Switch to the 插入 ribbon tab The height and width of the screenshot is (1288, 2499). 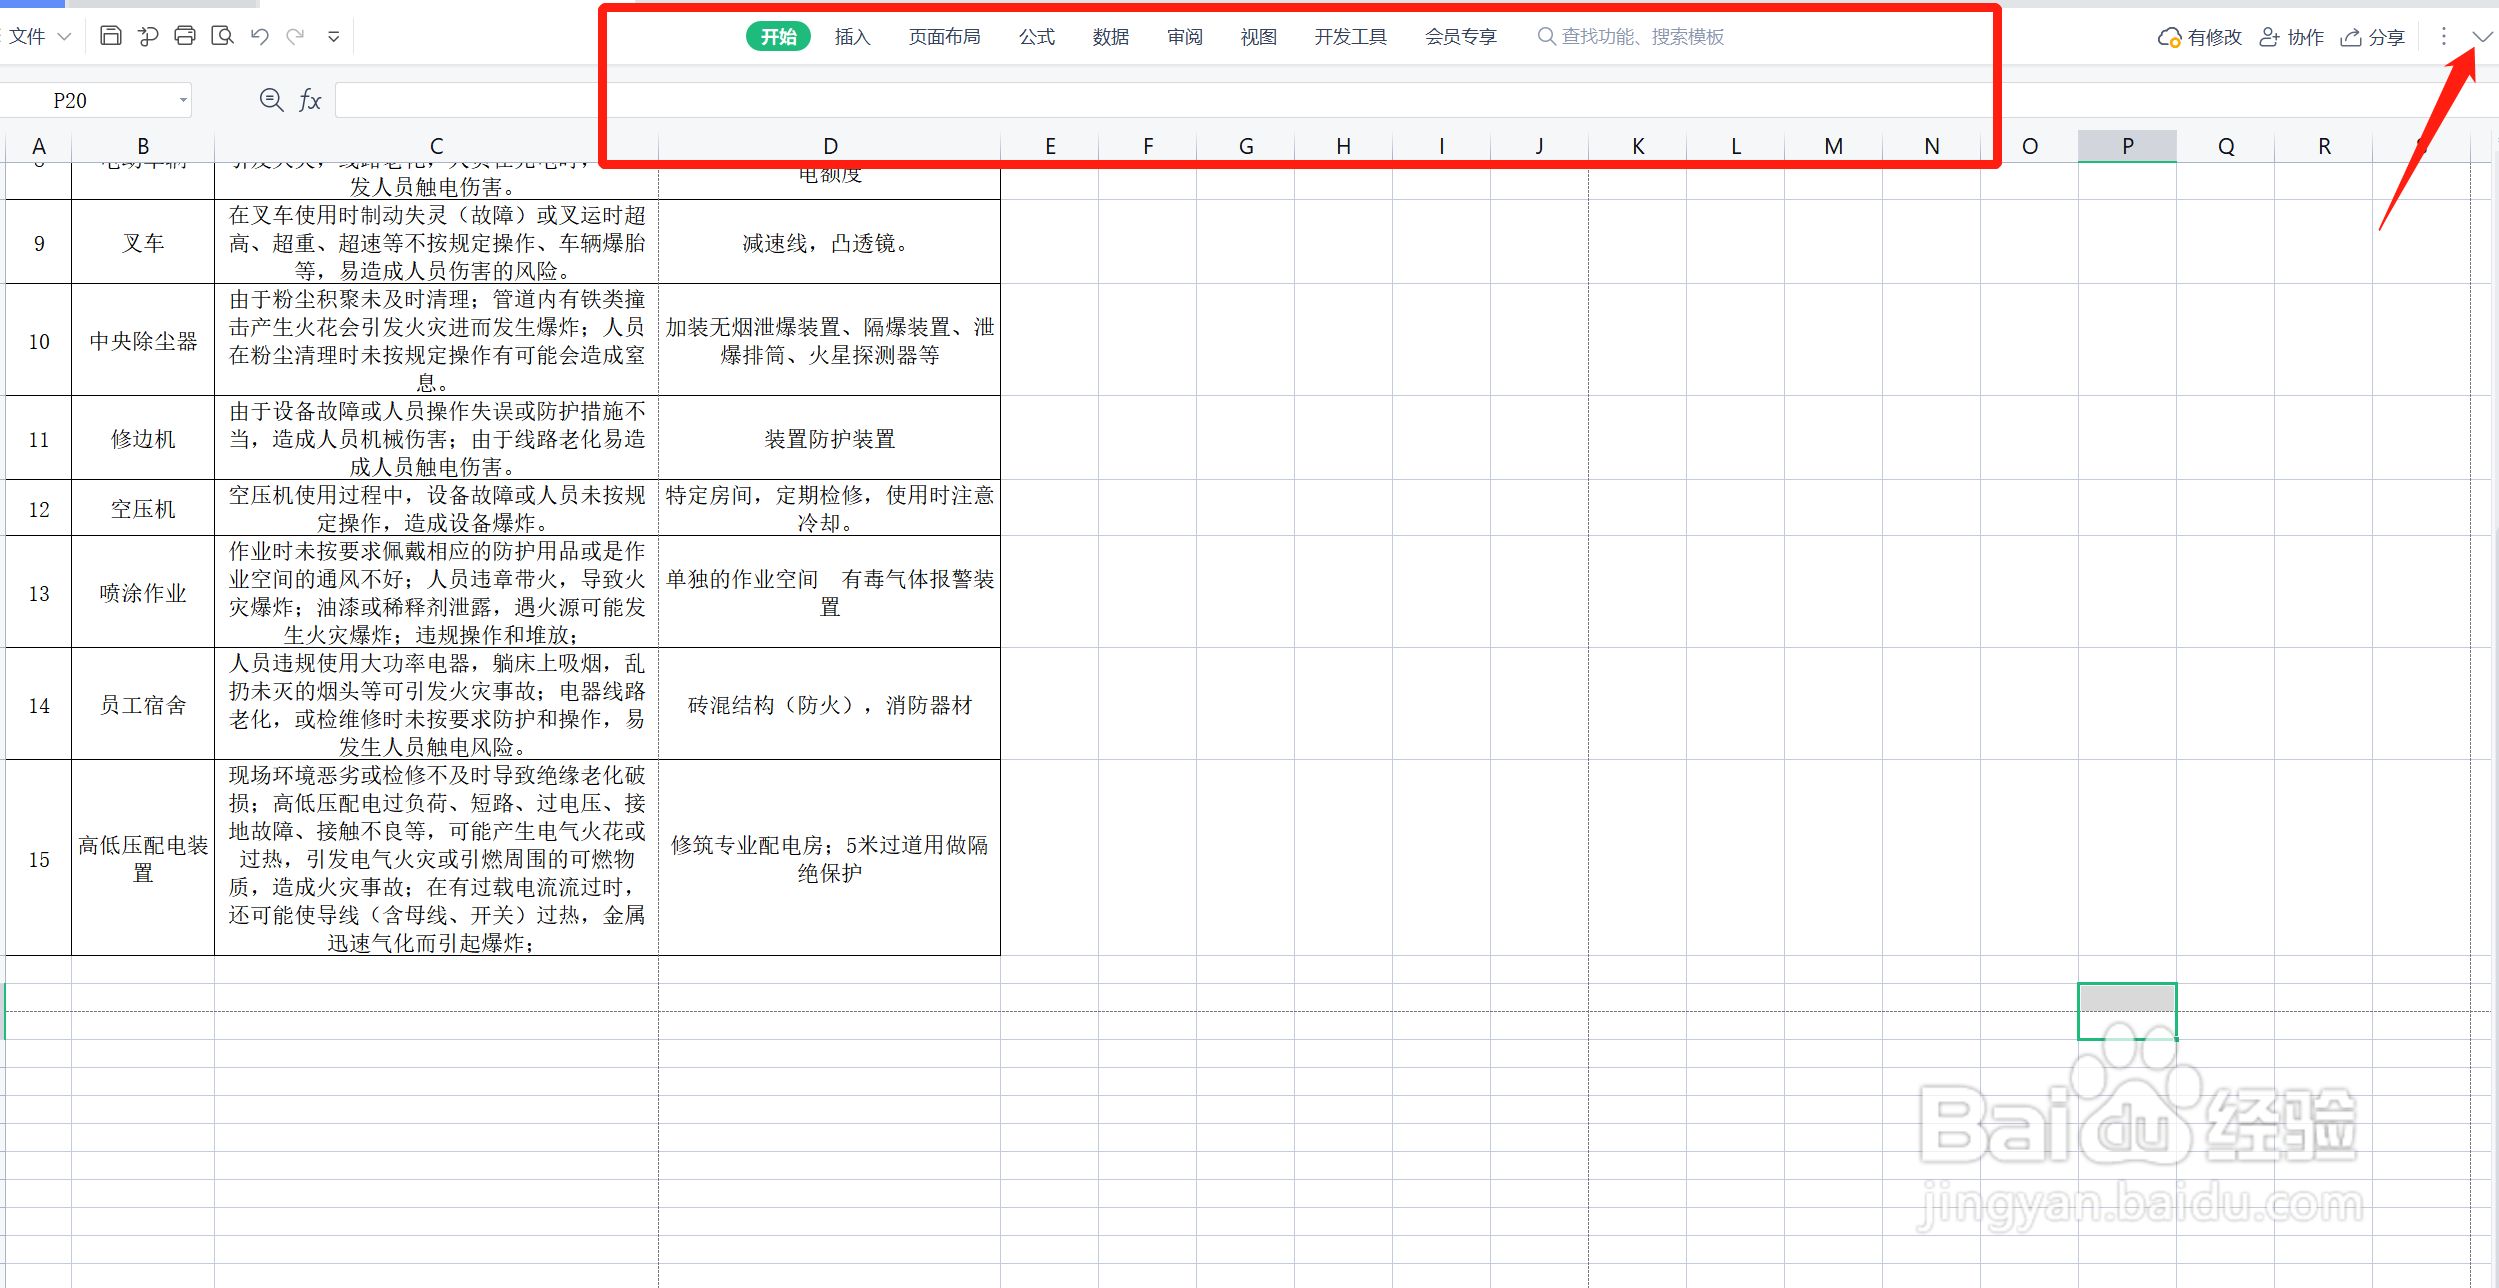(x=851, y=36)
